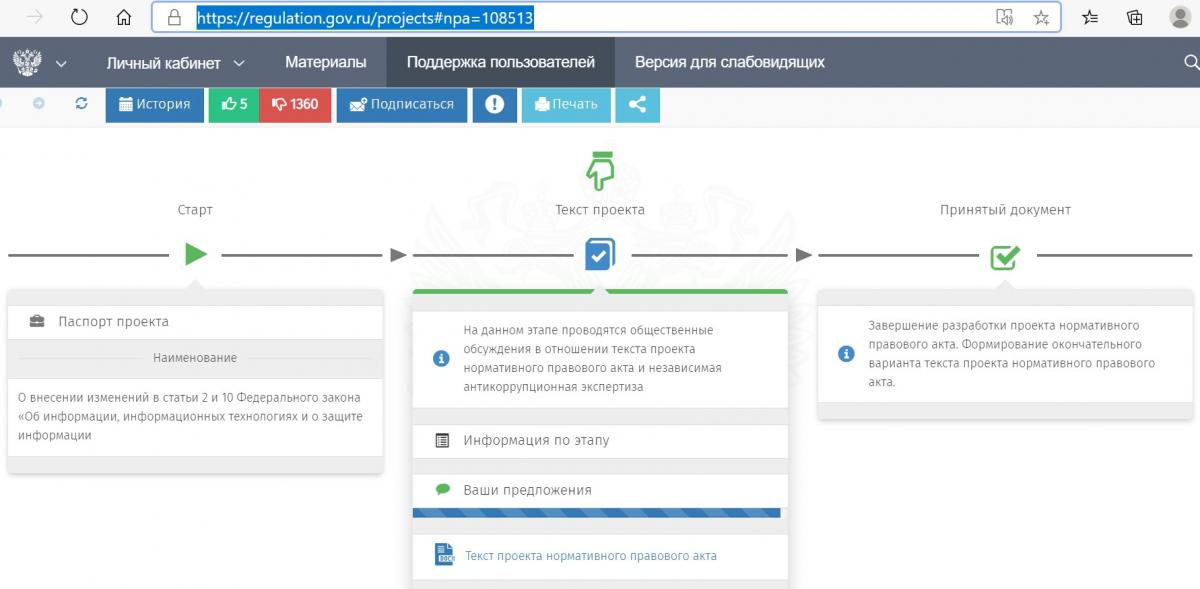Expand the Личный кабинет dropdown menu
Screen dimensions: 1200x589
coord(175,62)
